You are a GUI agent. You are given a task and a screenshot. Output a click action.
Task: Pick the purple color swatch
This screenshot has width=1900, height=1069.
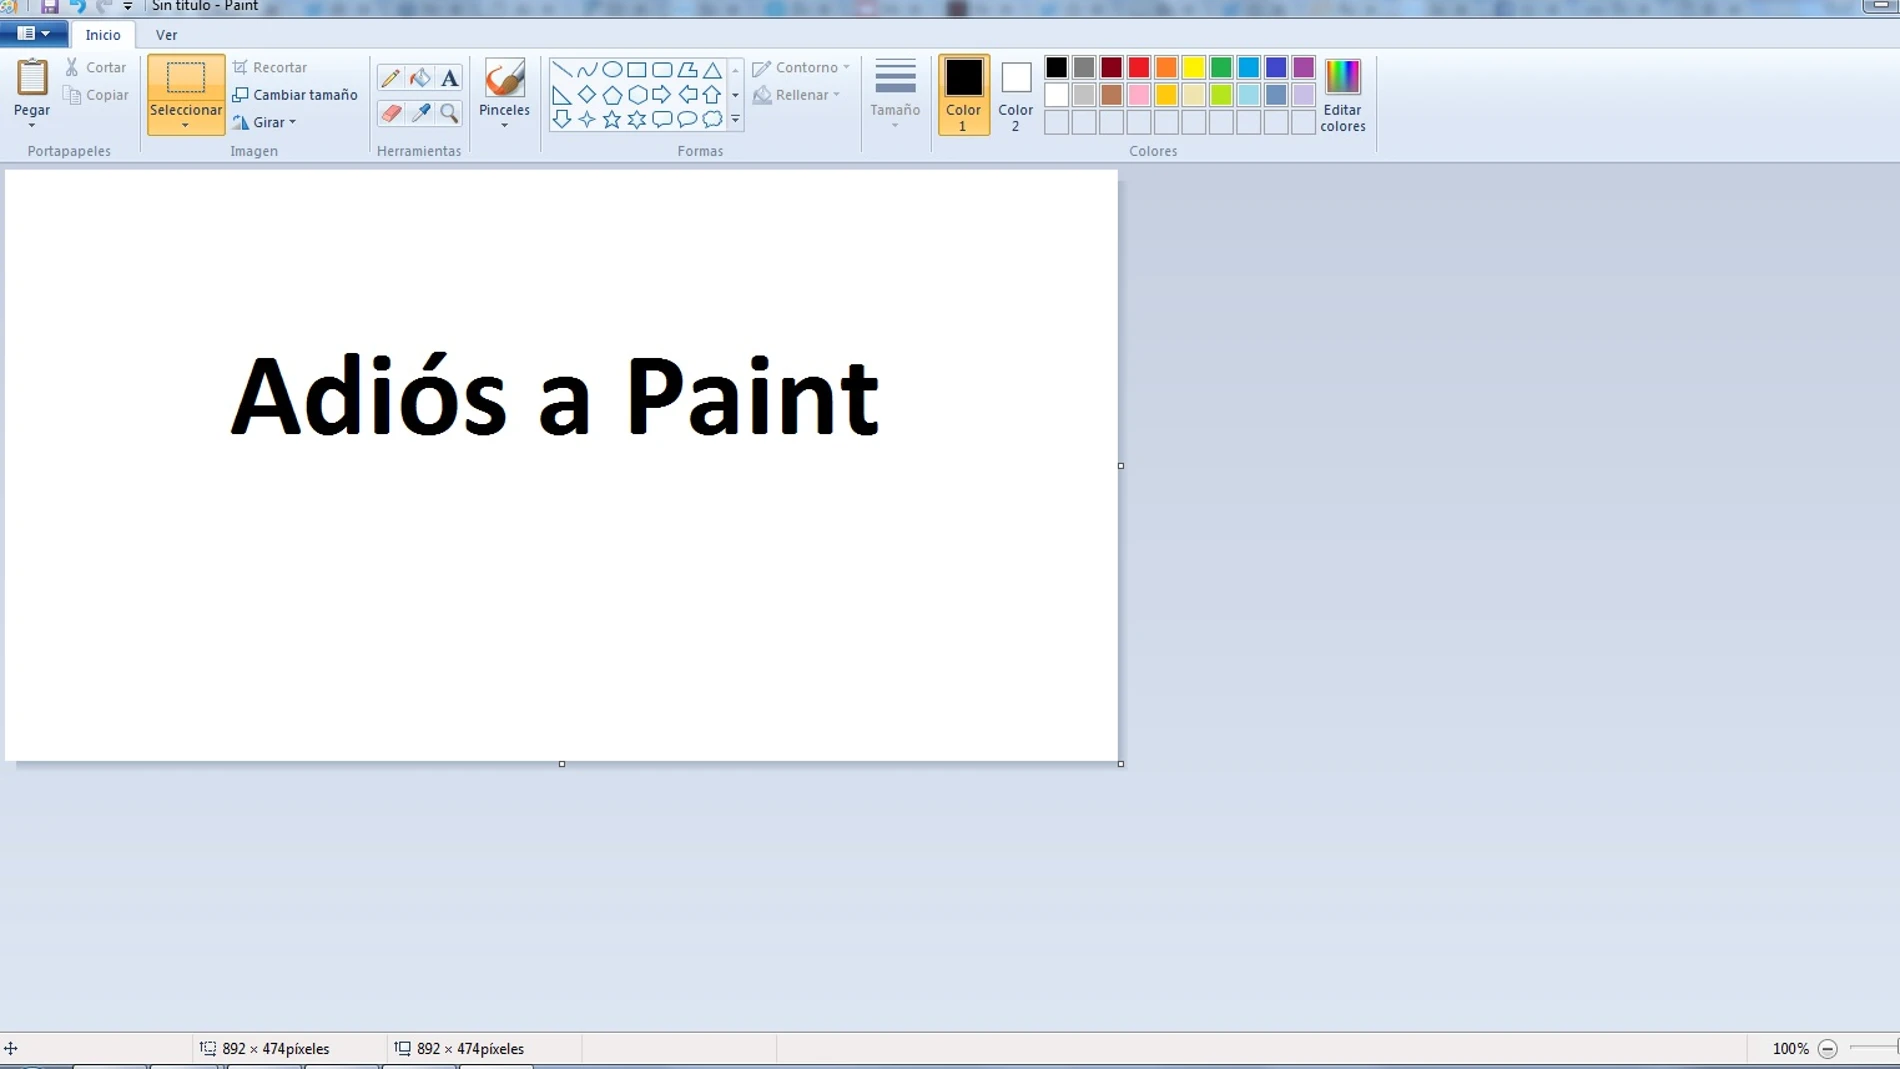(1303, 68)
